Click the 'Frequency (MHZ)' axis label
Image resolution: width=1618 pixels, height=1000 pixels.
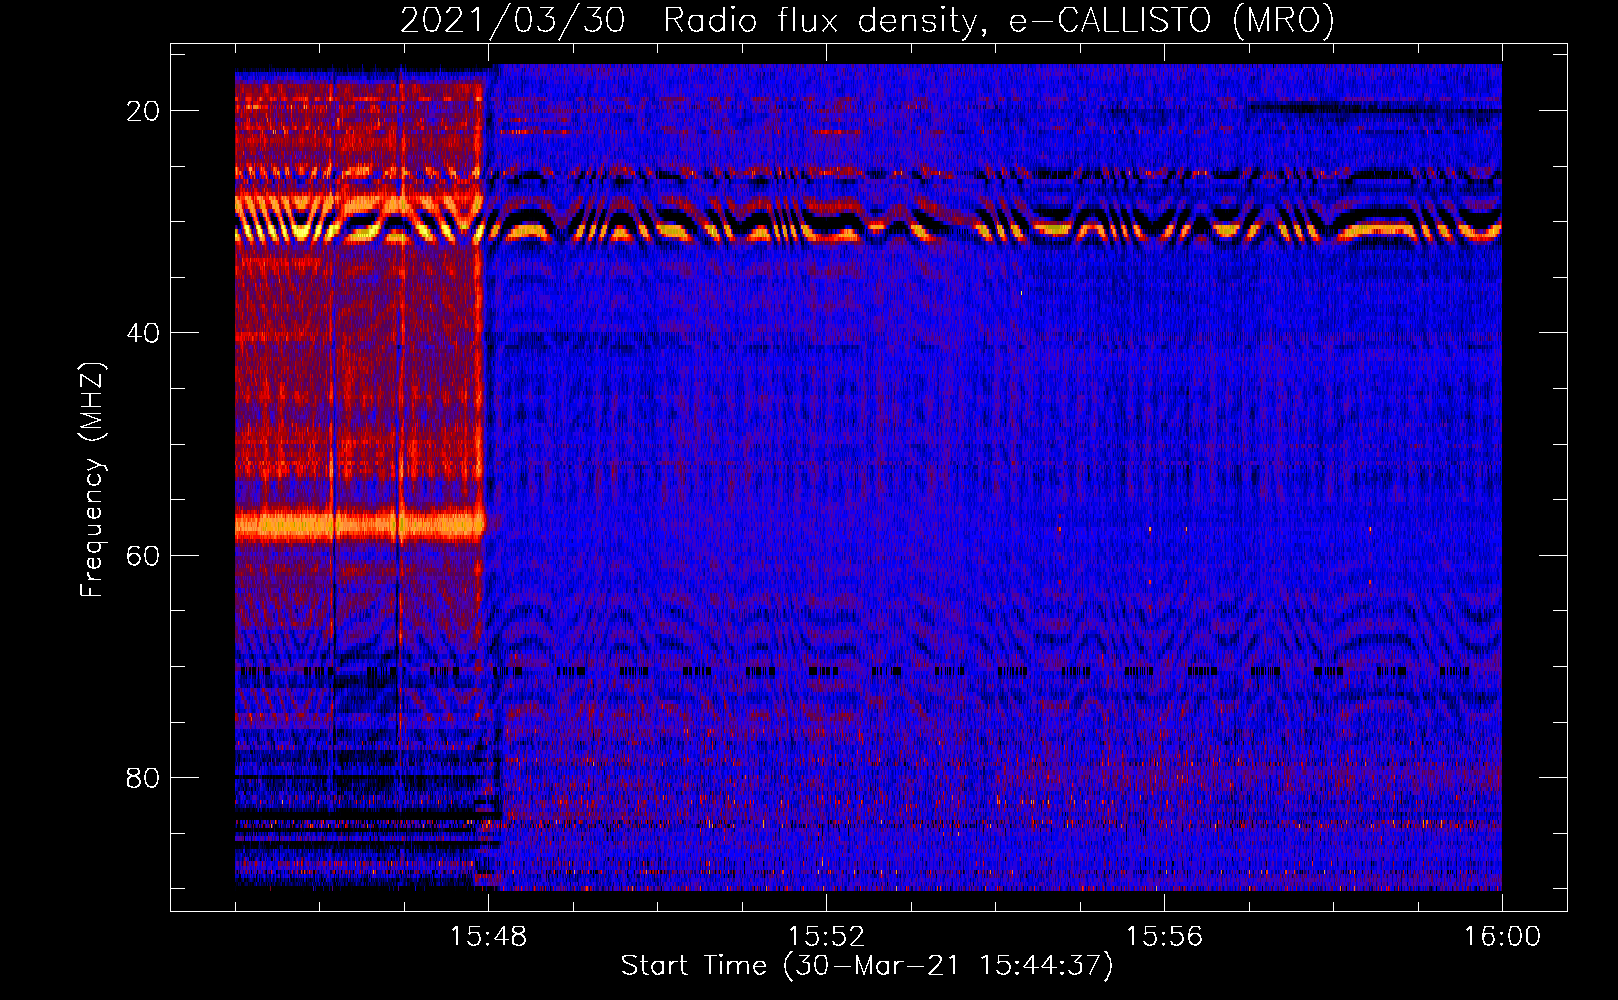coord(92,479)
